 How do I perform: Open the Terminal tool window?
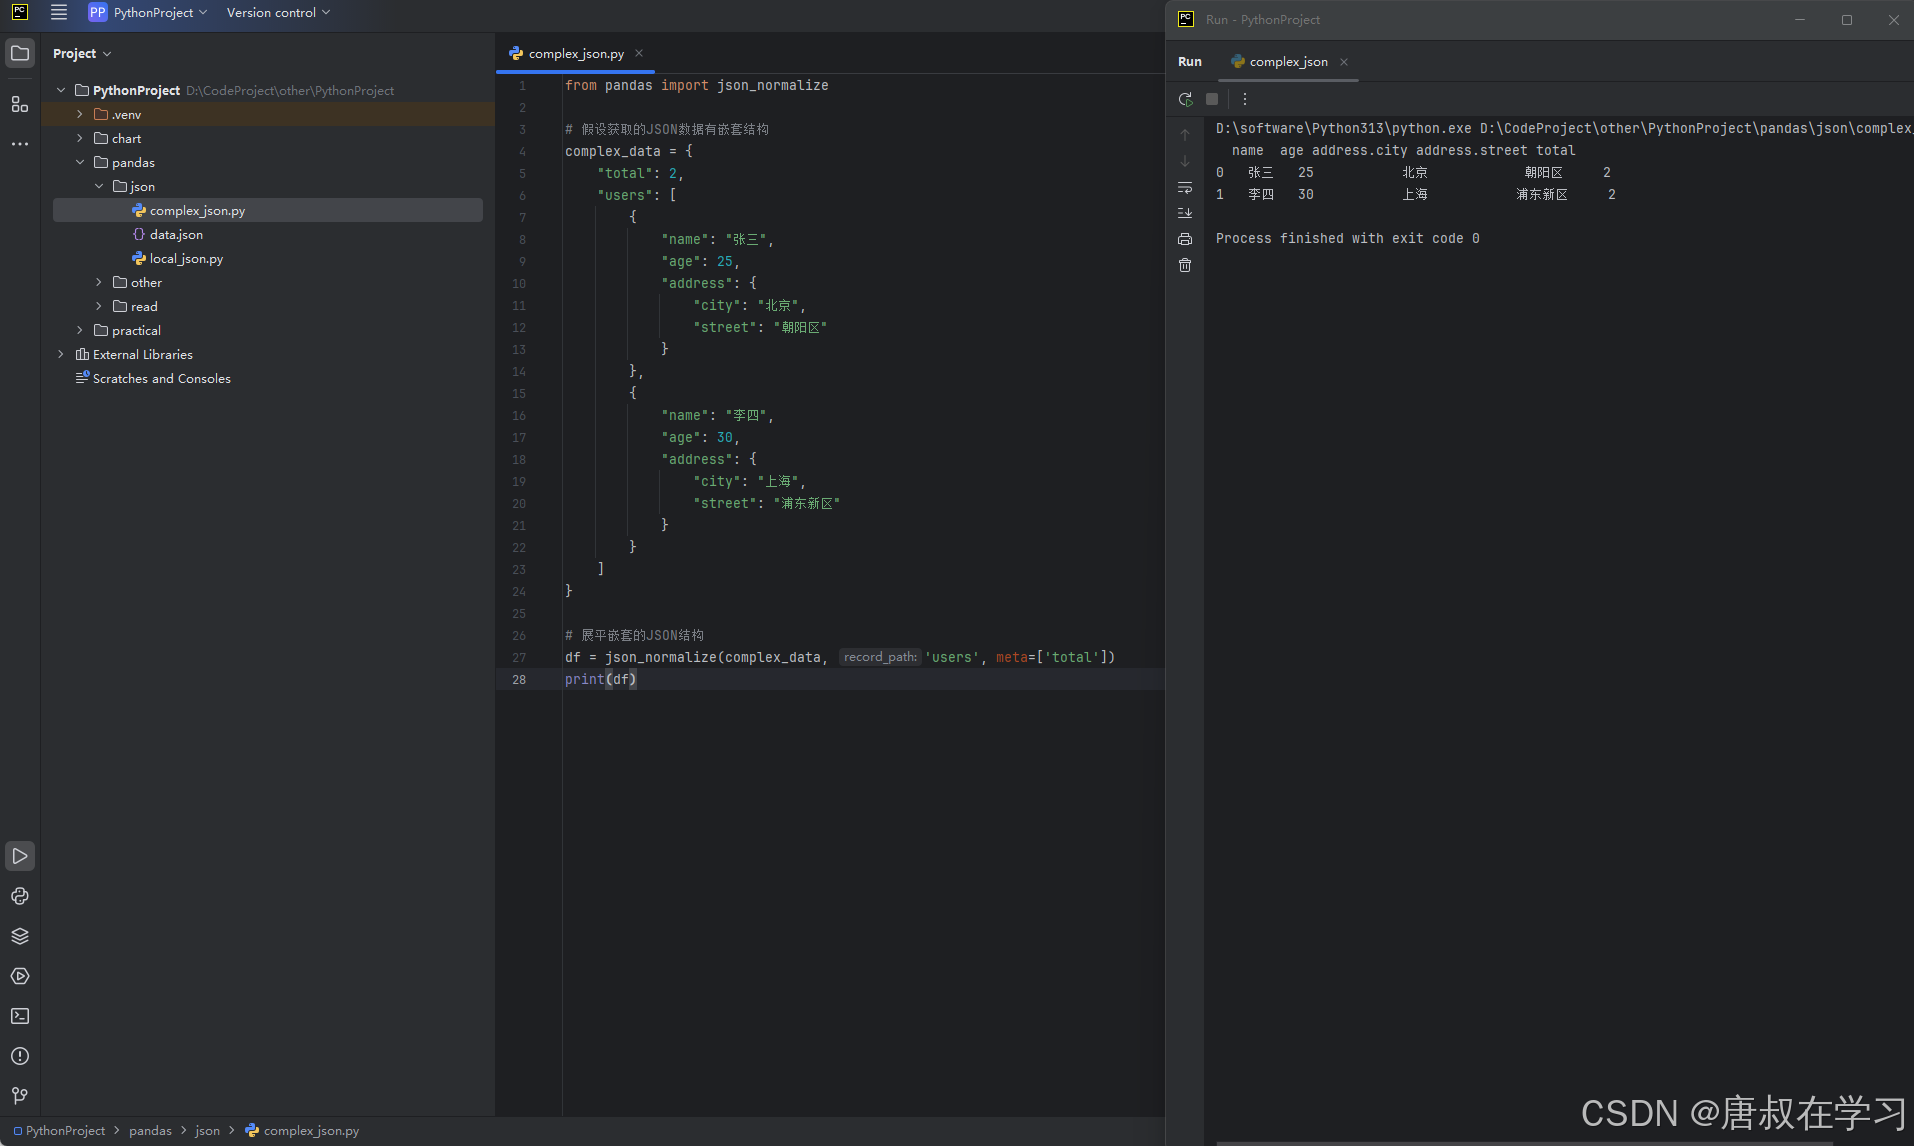tap(20, 1016)
